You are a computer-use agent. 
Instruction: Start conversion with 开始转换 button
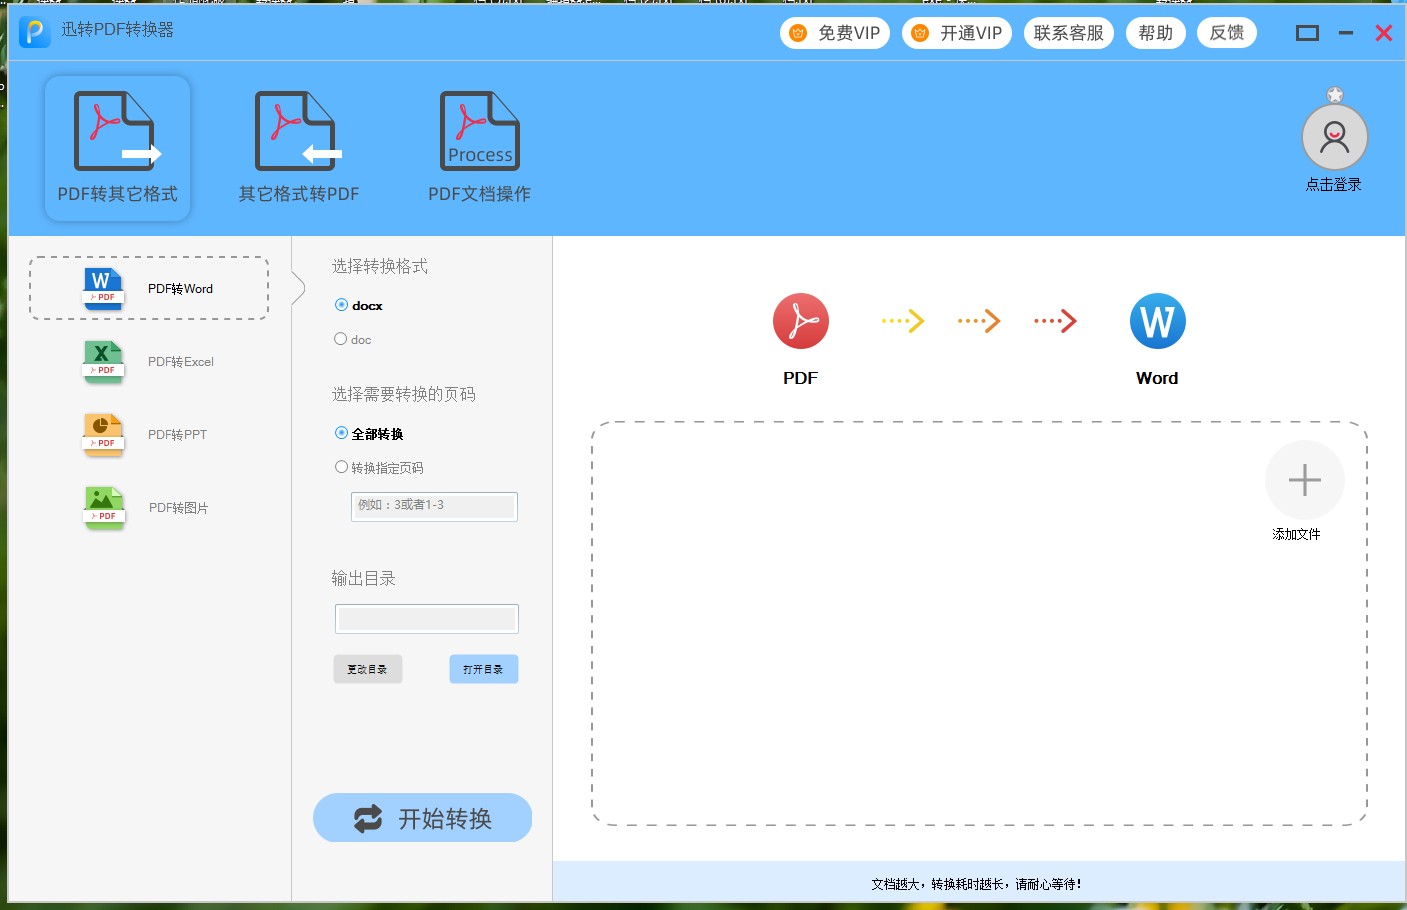point(422,818)
